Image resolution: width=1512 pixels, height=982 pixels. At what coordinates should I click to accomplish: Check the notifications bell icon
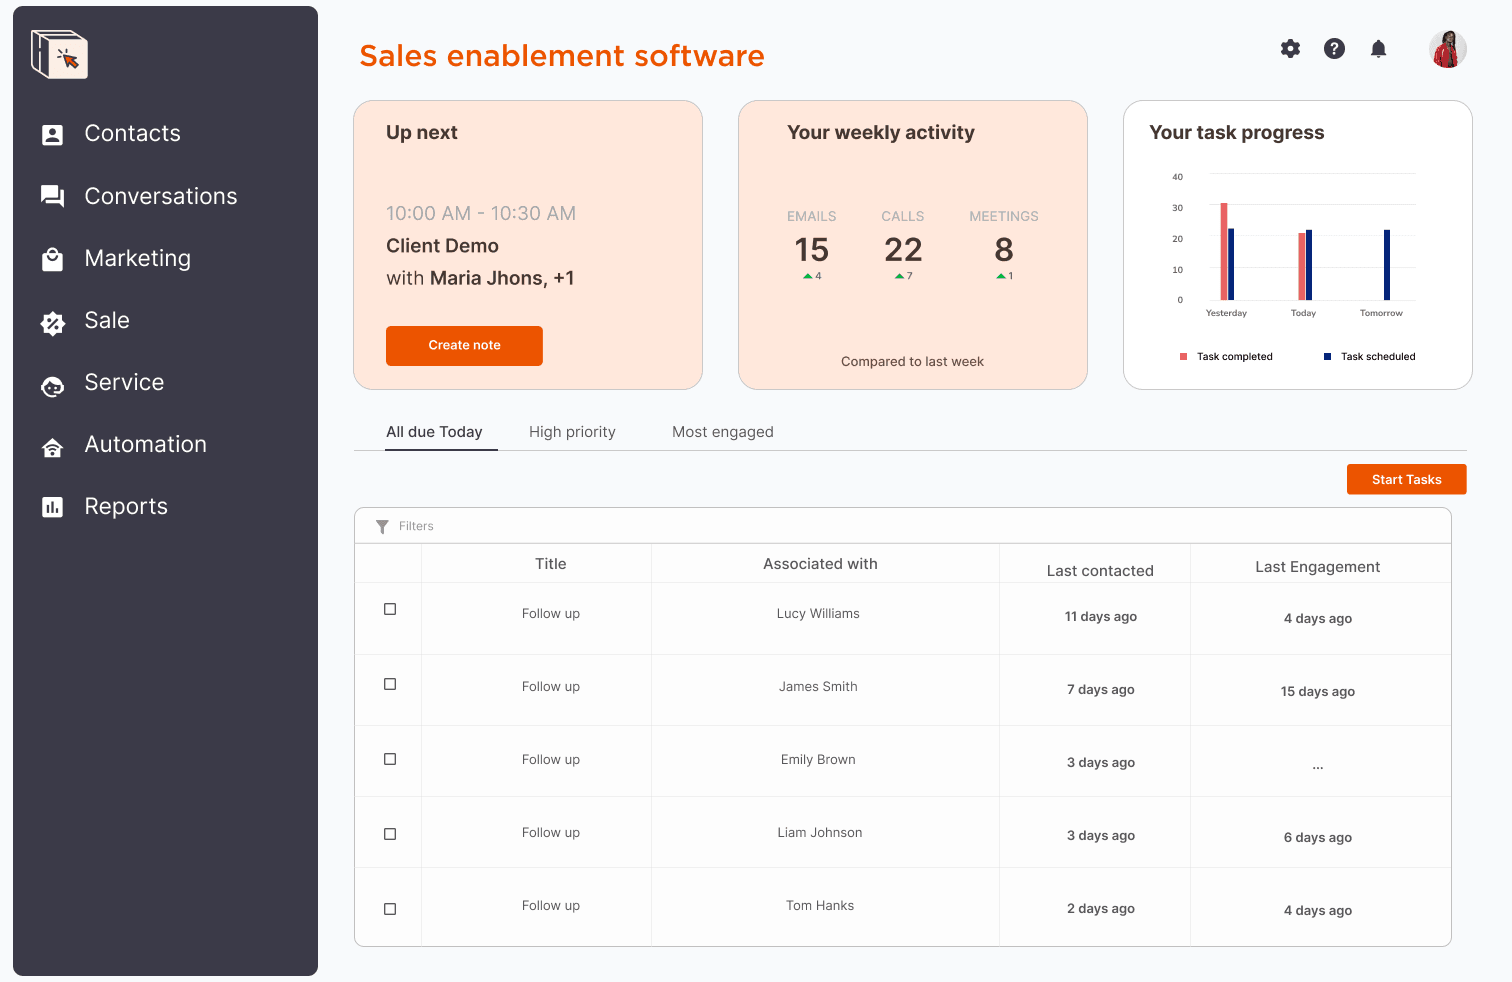1378,48
